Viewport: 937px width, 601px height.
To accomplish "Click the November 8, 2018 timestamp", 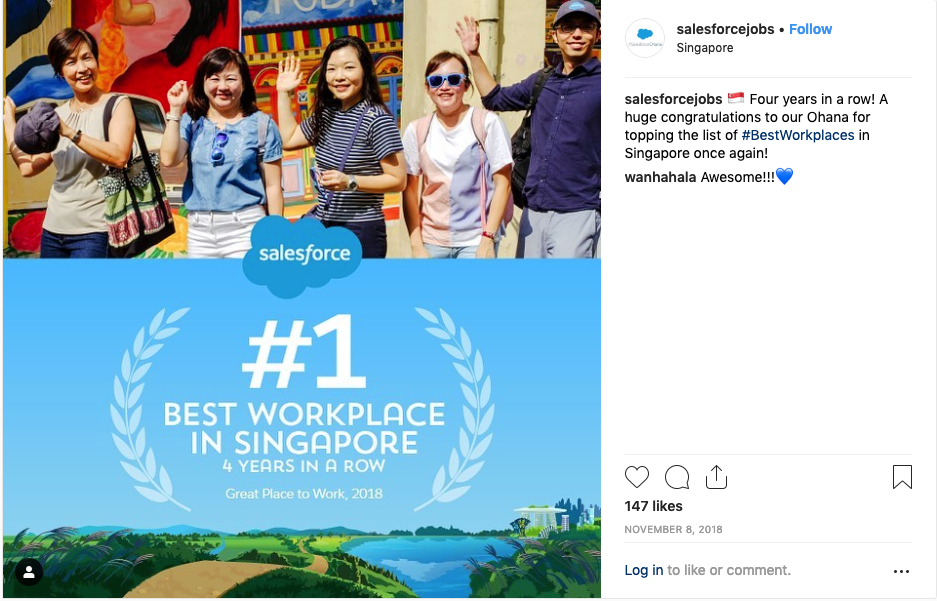I will tap(673, 529).
